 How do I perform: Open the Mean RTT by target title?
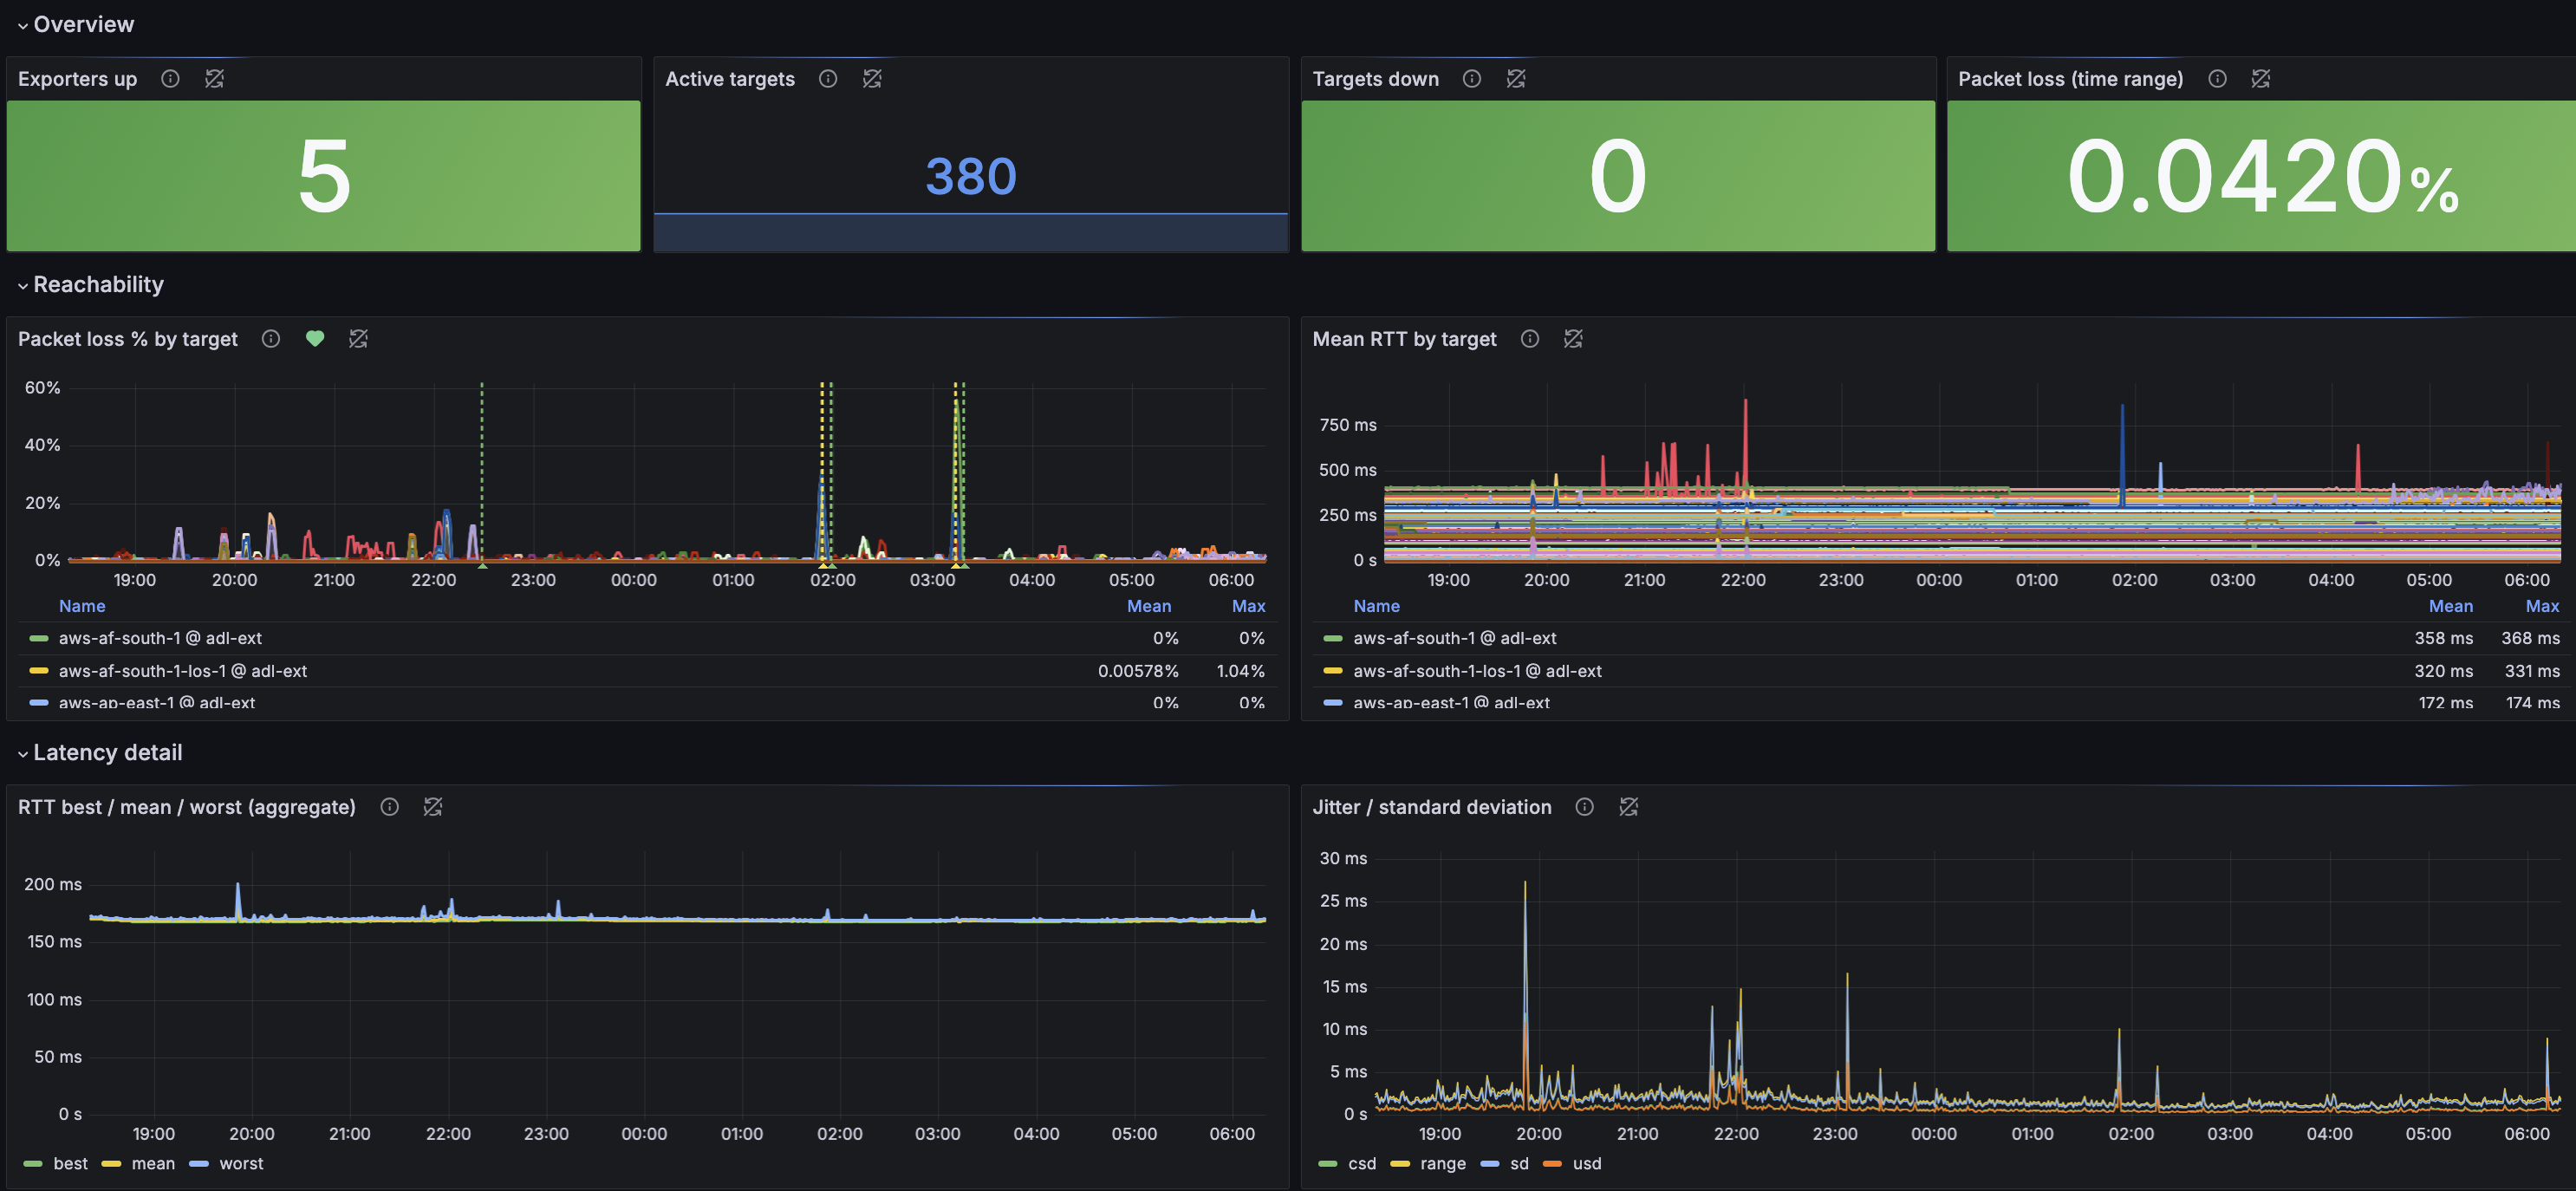point(1404,339)
